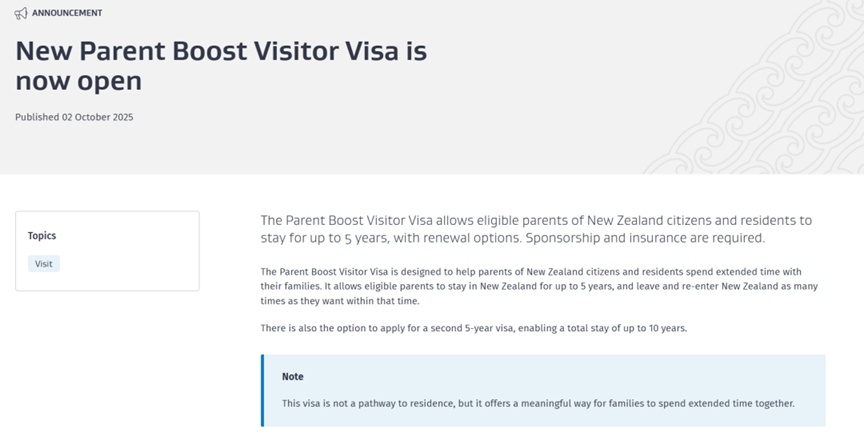Click the 'with renewal options' phrase in the intro
Viewport: 864px width, 441px height.
click(x=447, y=239)
